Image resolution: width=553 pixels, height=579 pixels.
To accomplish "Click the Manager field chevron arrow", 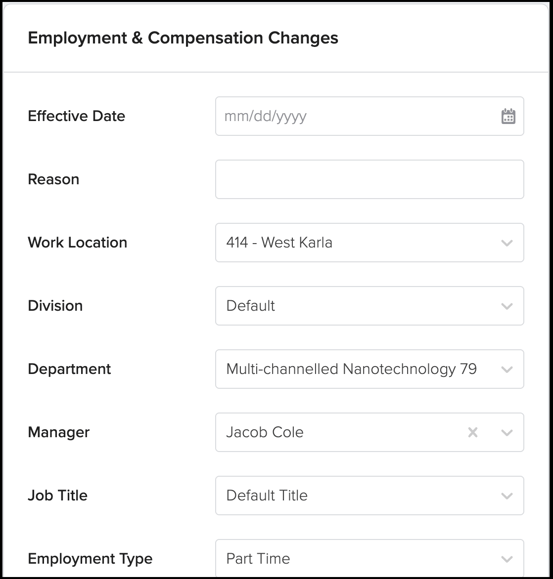I will [x=507, y=432].
